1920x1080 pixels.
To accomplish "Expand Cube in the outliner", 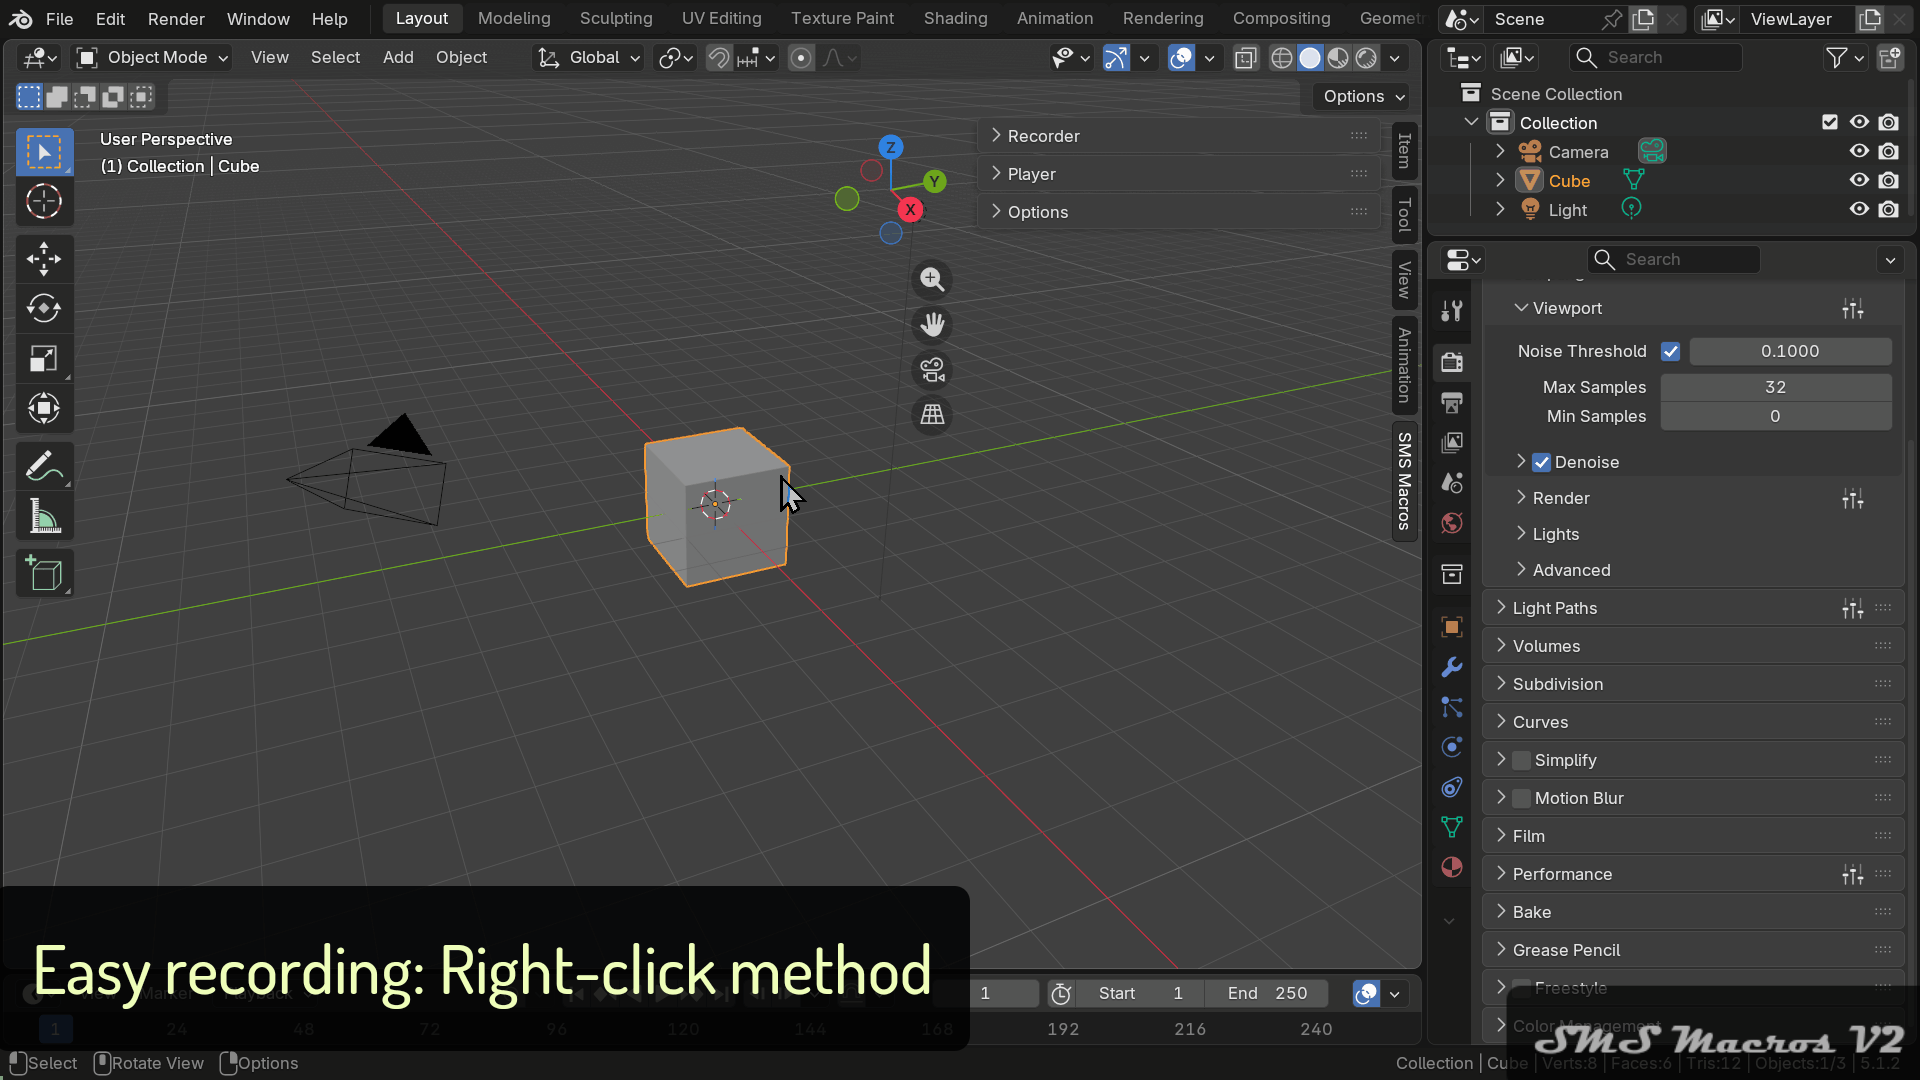I will (x=1500, y=180).
